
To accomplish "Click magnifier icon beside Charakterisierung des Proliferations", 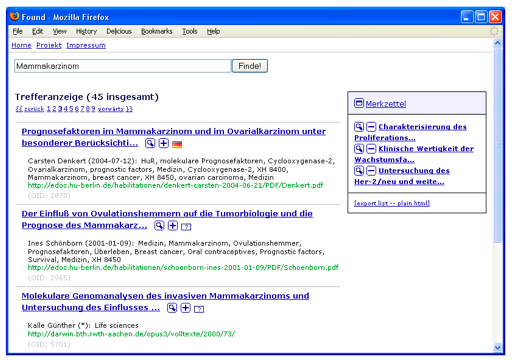I will pyautogui.click(x=359, y=127).
